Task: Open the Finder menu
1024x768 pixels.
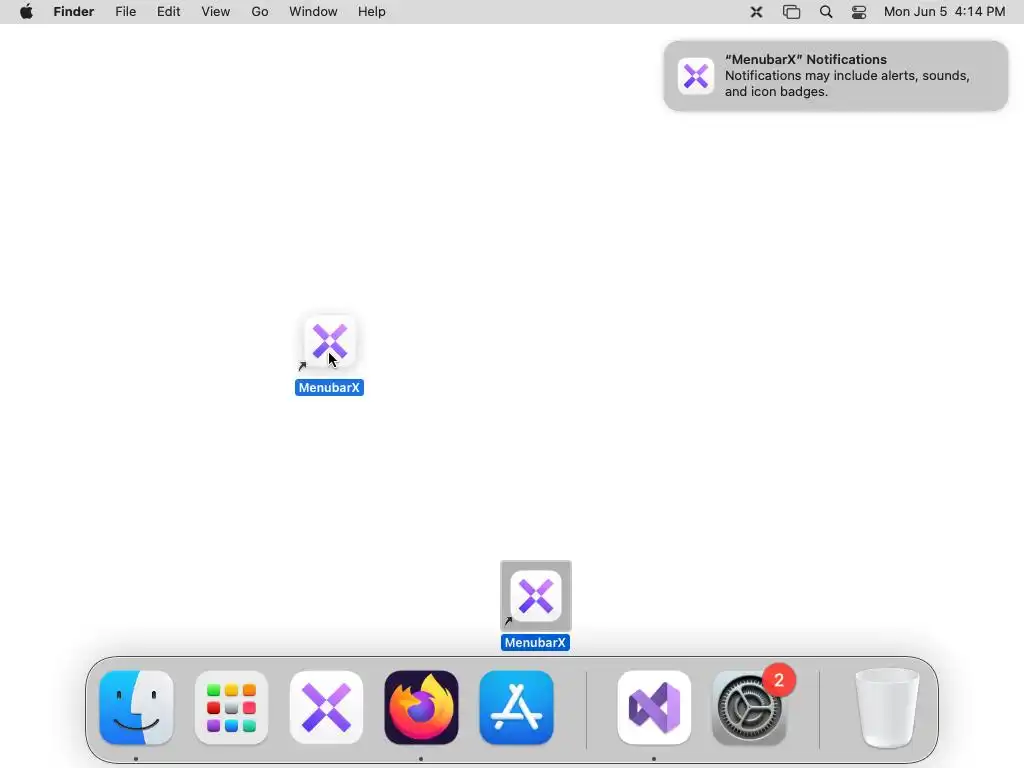Action: pyautogui.click(x=74, y=12)
